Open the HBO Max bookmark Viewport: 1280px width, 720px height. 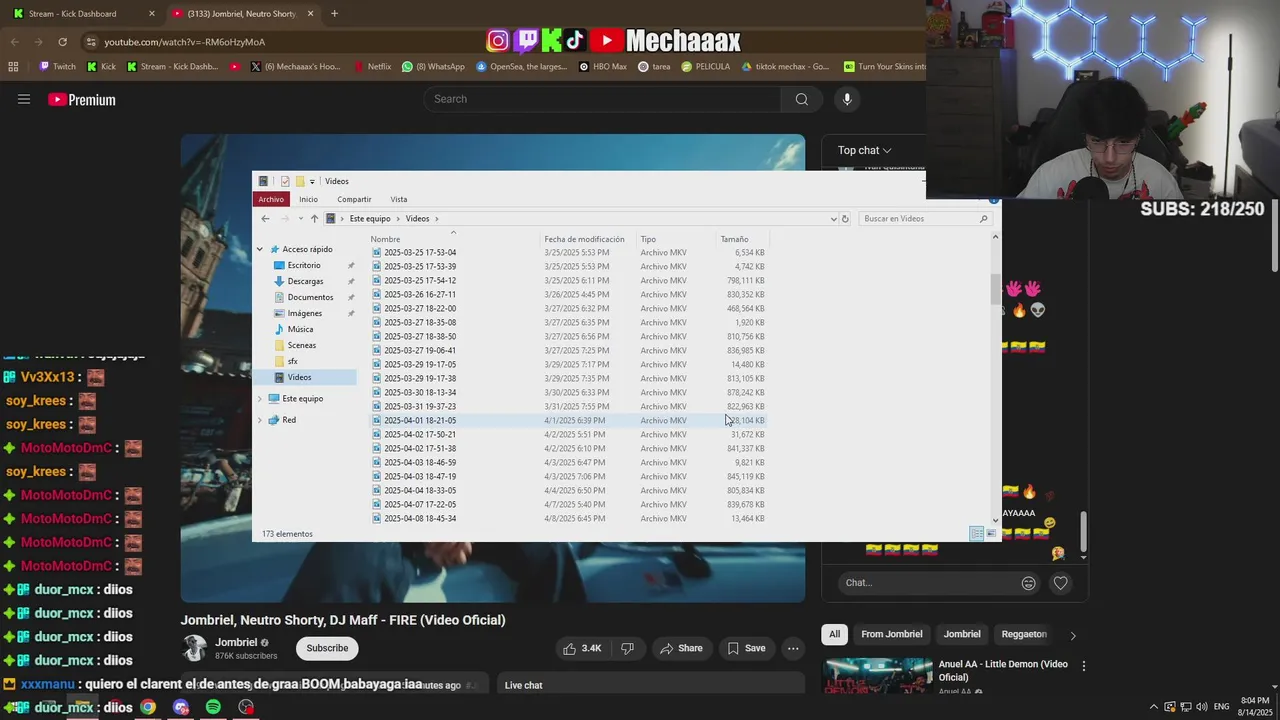tap(602, 67)
